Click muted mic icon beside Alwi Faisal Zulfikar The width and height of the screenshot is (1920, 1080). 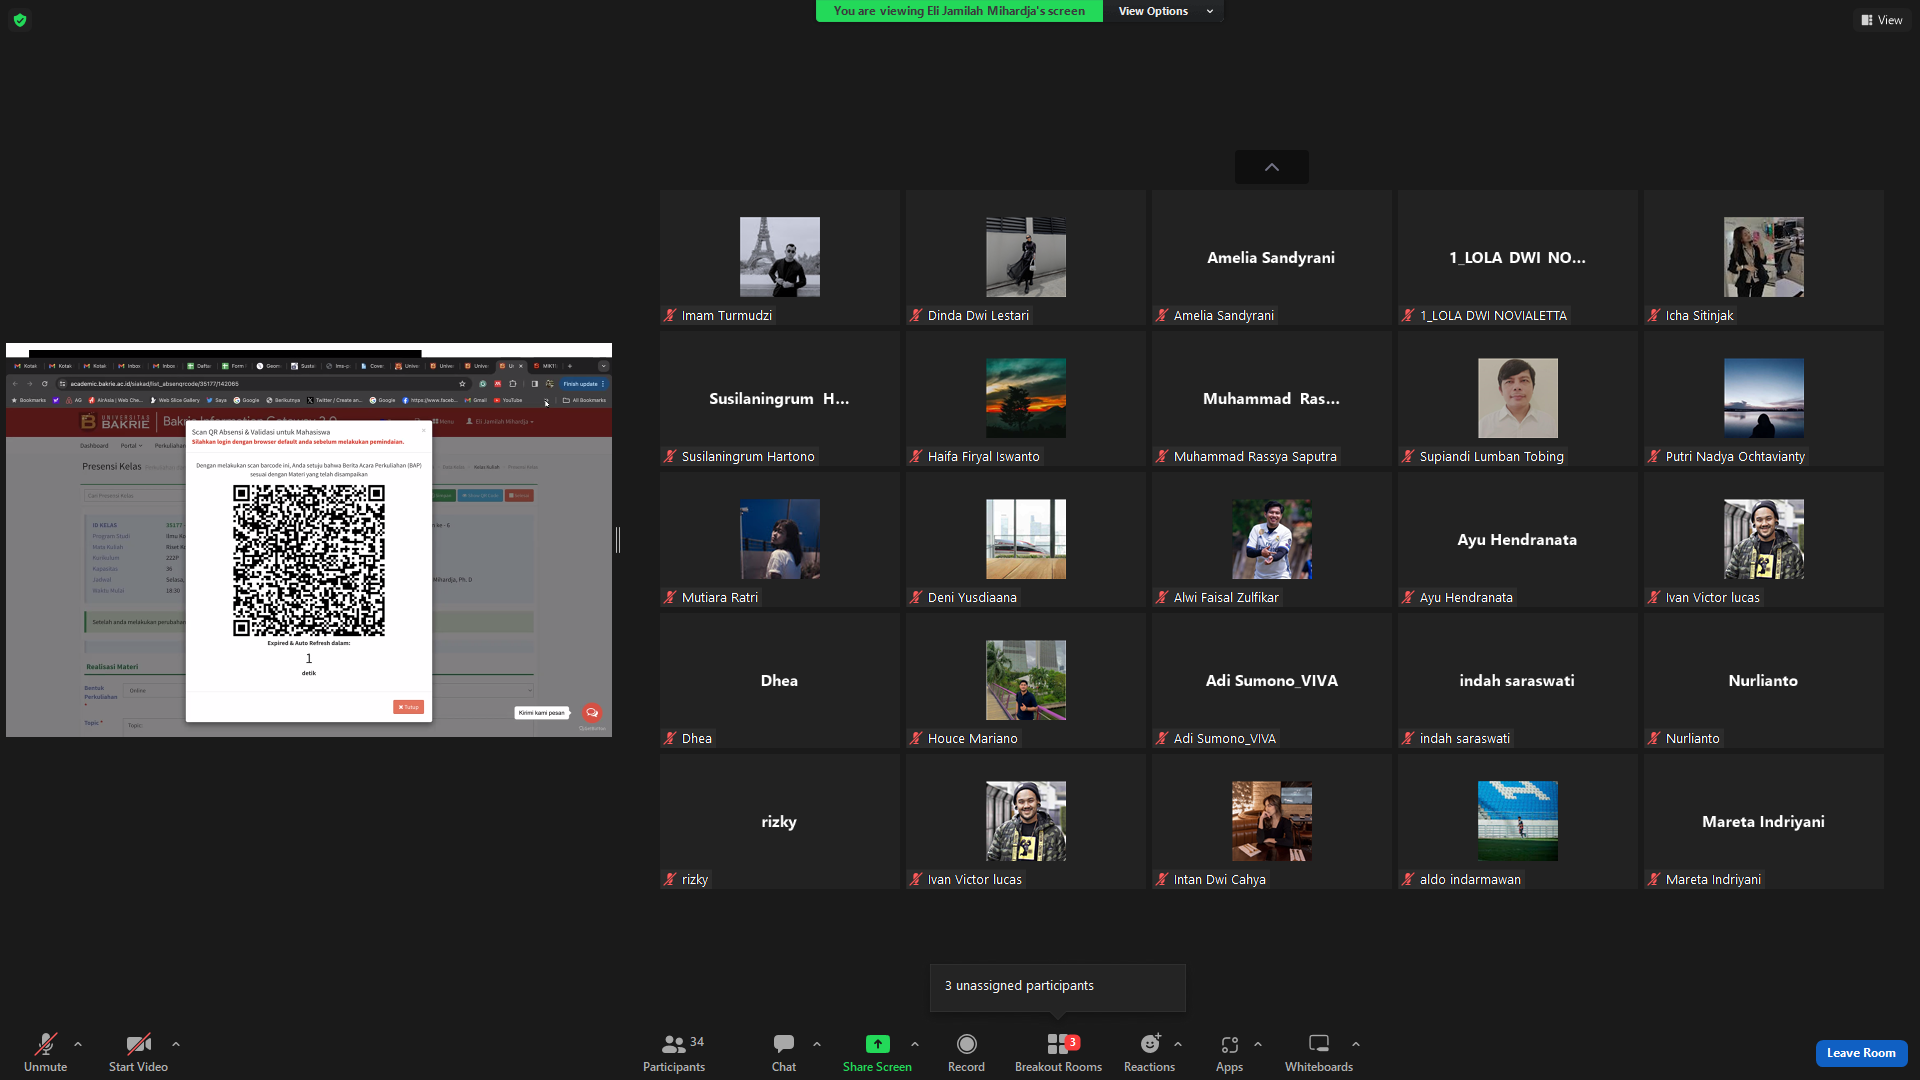point(1162,597)
